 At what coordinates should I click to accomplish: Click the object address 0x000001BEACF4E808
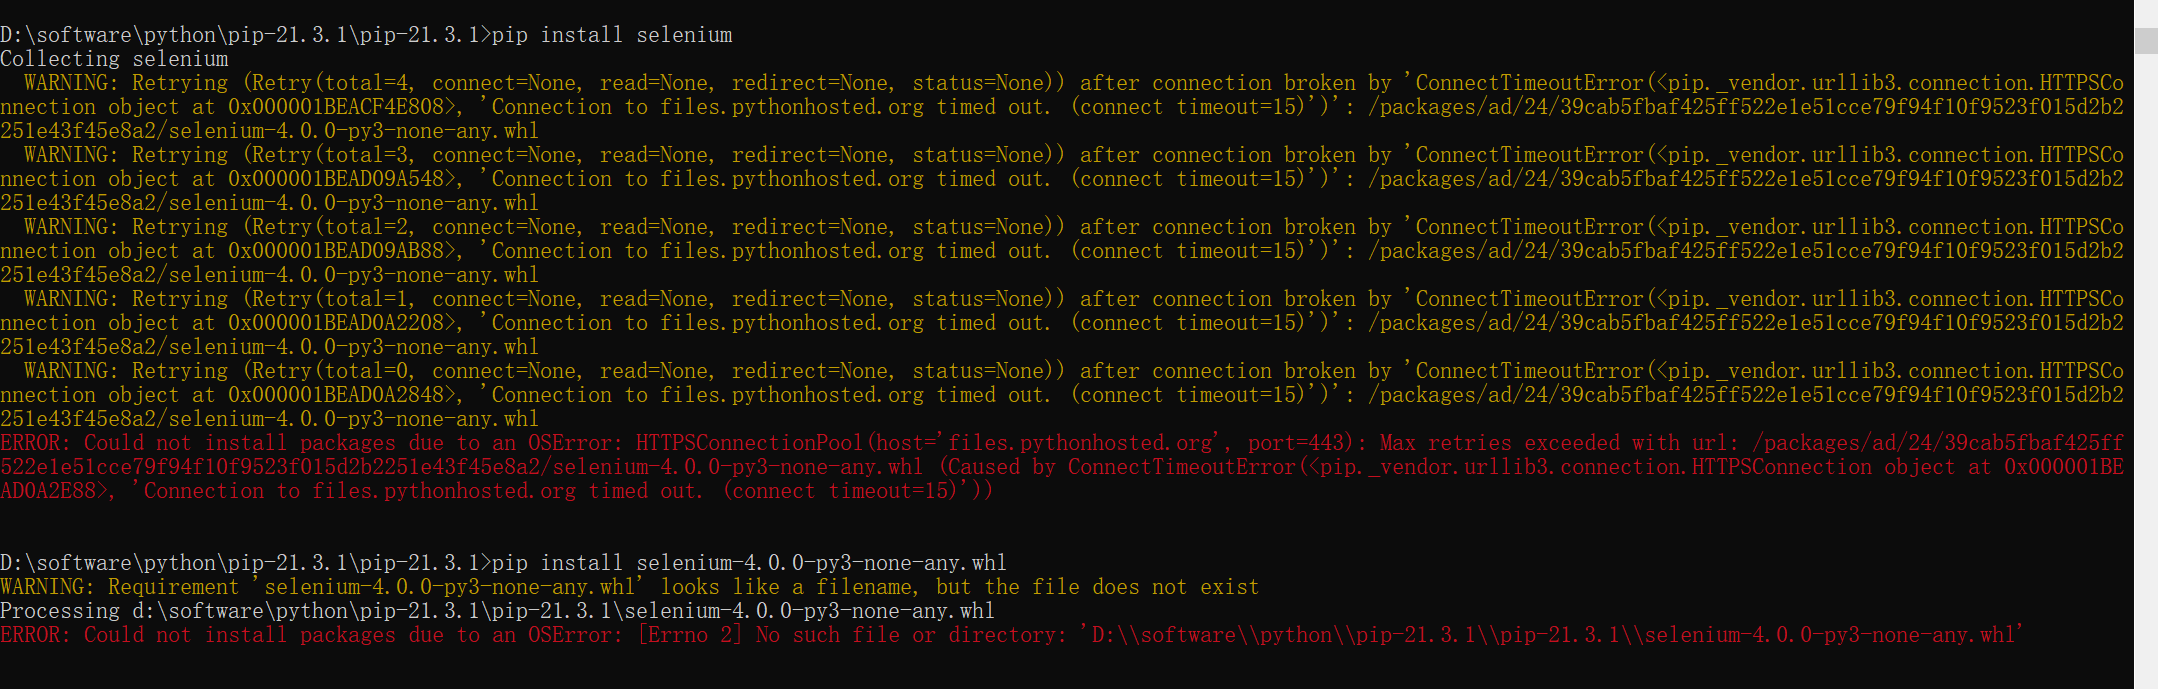click(x=336, y=107)
